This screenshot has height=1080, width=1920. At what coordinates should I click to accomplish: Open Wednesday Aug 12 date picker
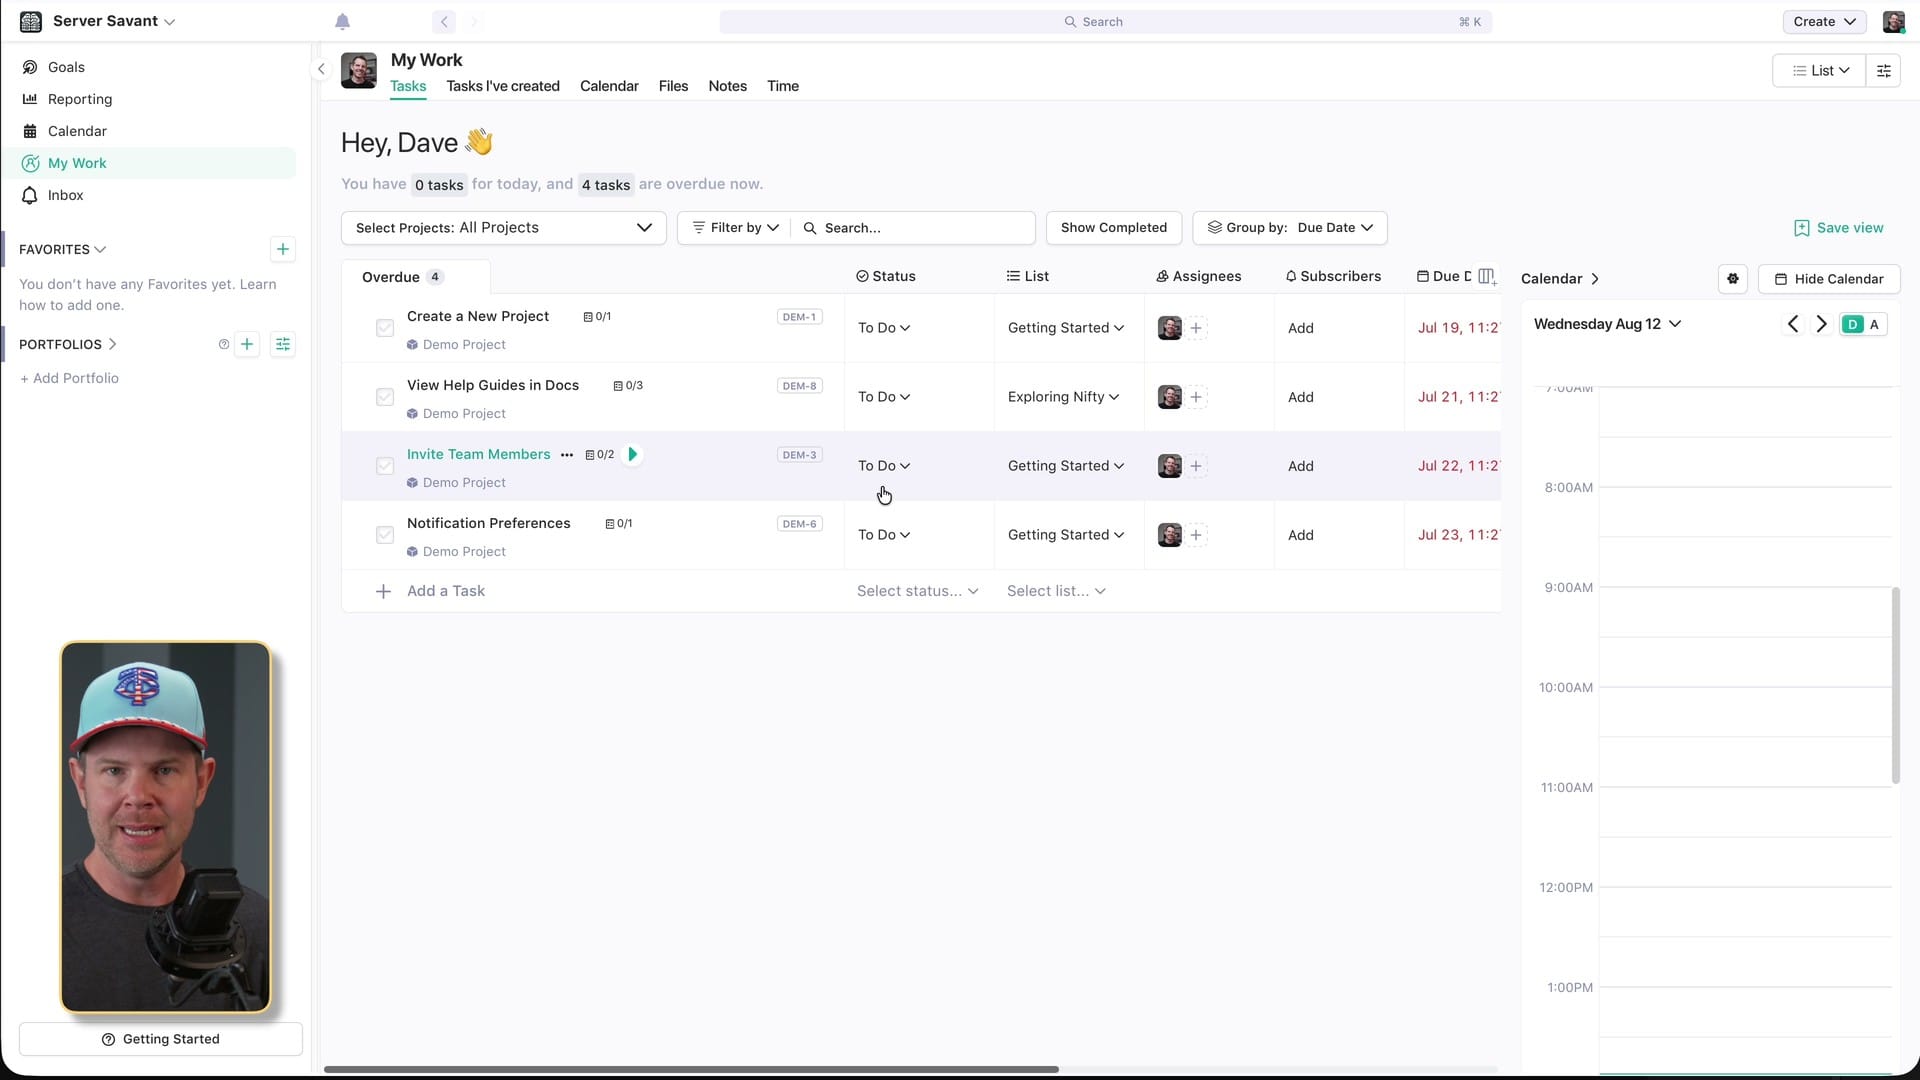1607,324
